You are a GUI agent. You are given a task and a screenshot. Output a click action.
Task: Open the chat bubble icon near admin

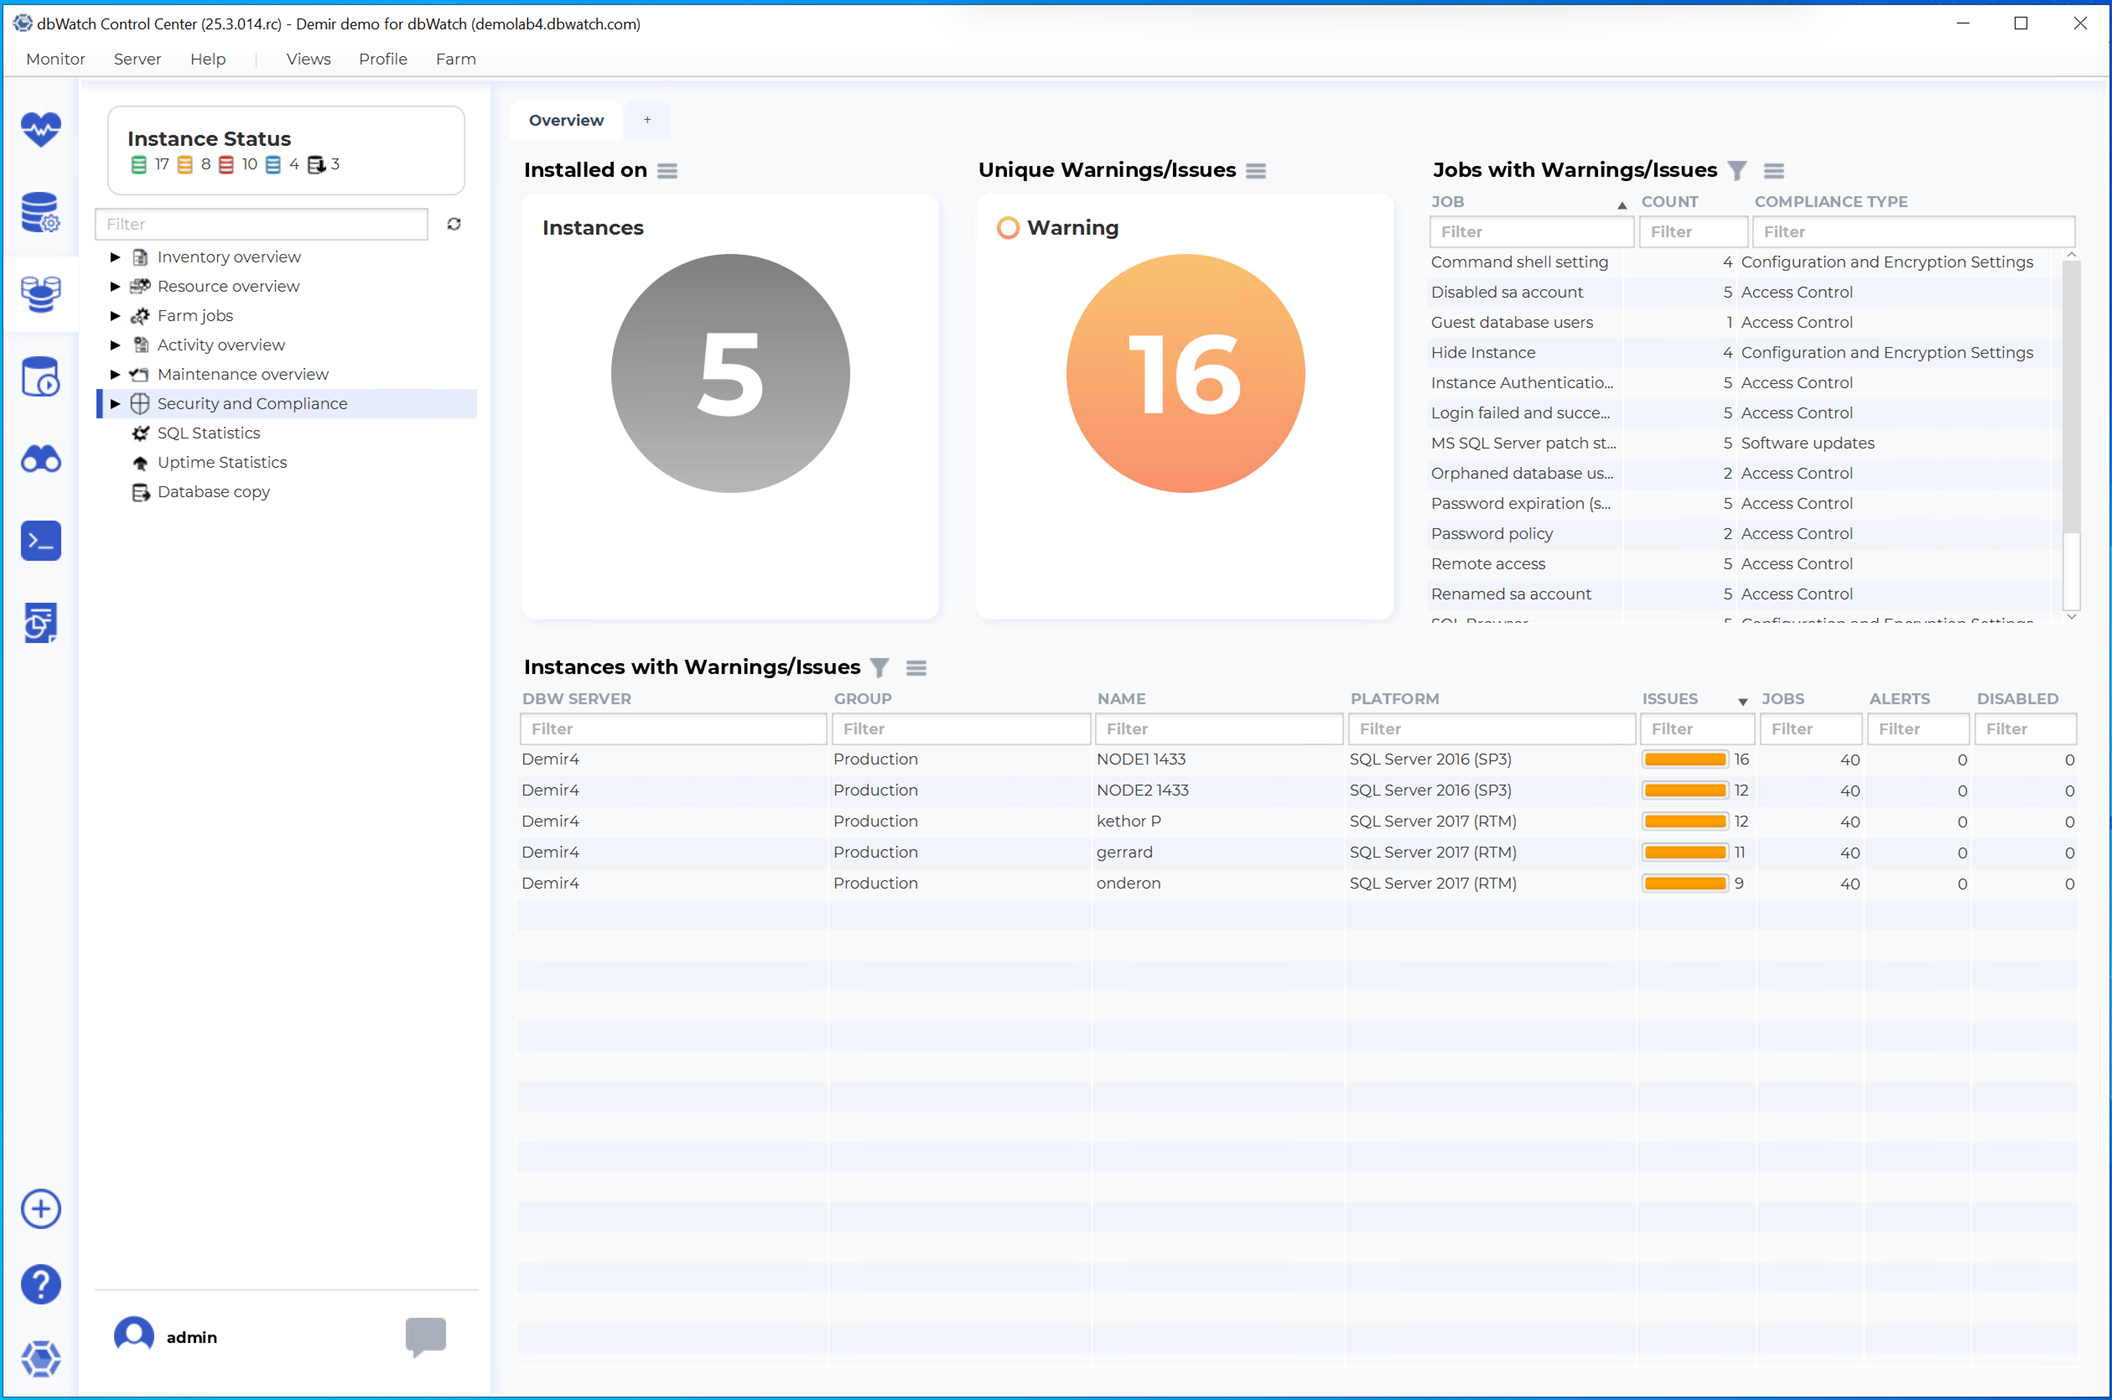(425, 1336)
